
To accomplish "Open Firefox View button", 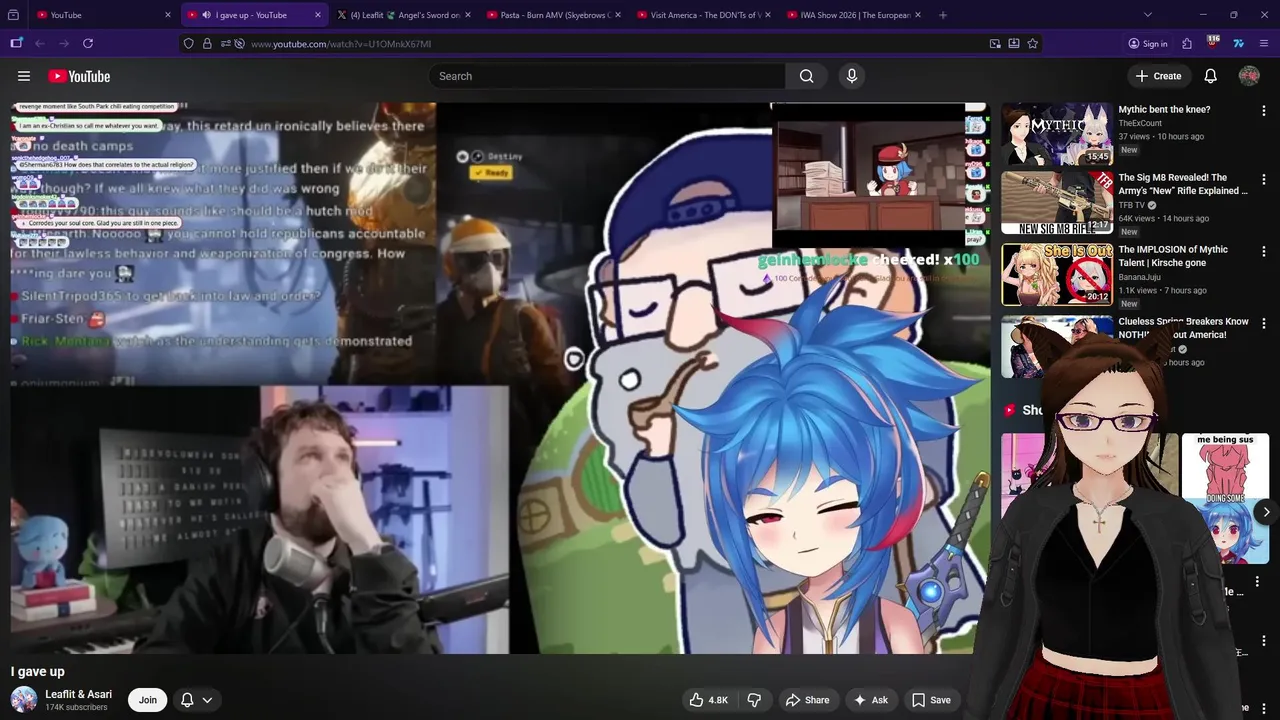I will [x=13, y=15].
